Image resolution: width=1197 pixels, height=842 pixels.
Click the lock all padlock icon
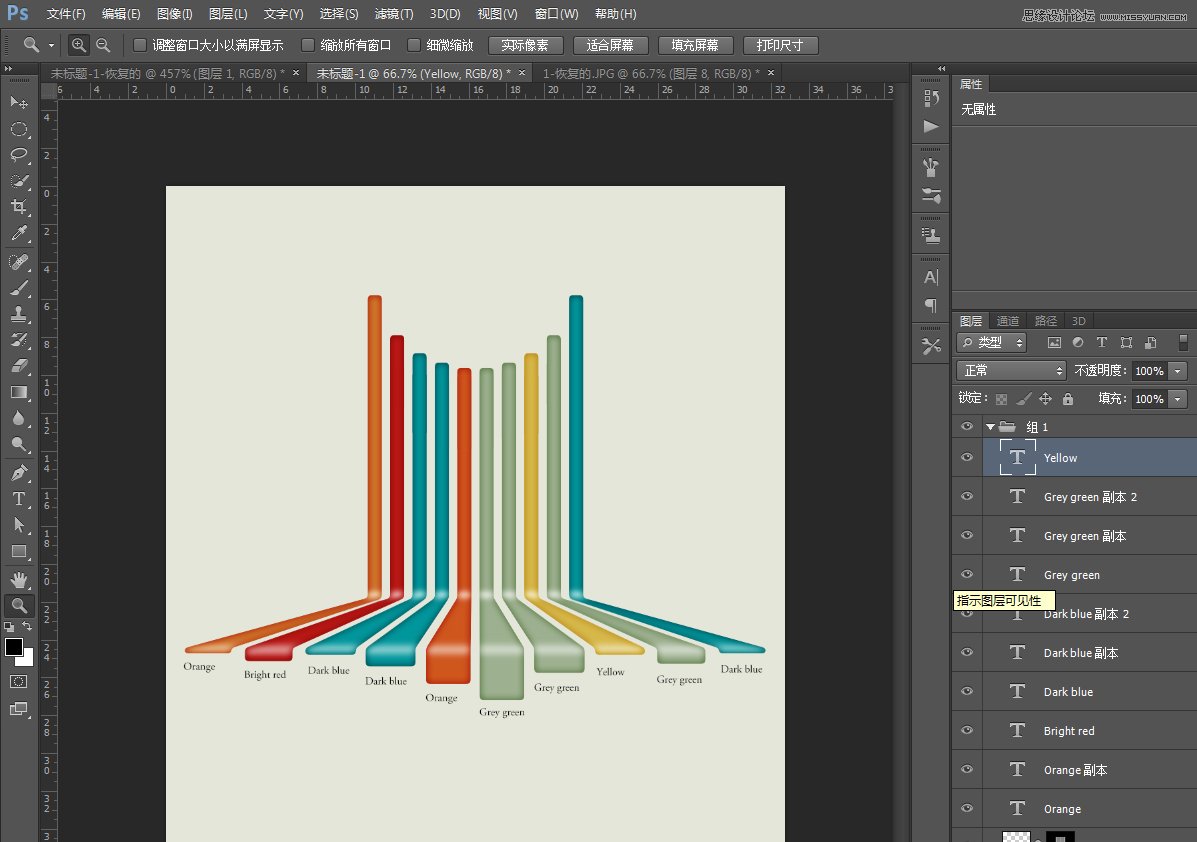(1068, 398)
